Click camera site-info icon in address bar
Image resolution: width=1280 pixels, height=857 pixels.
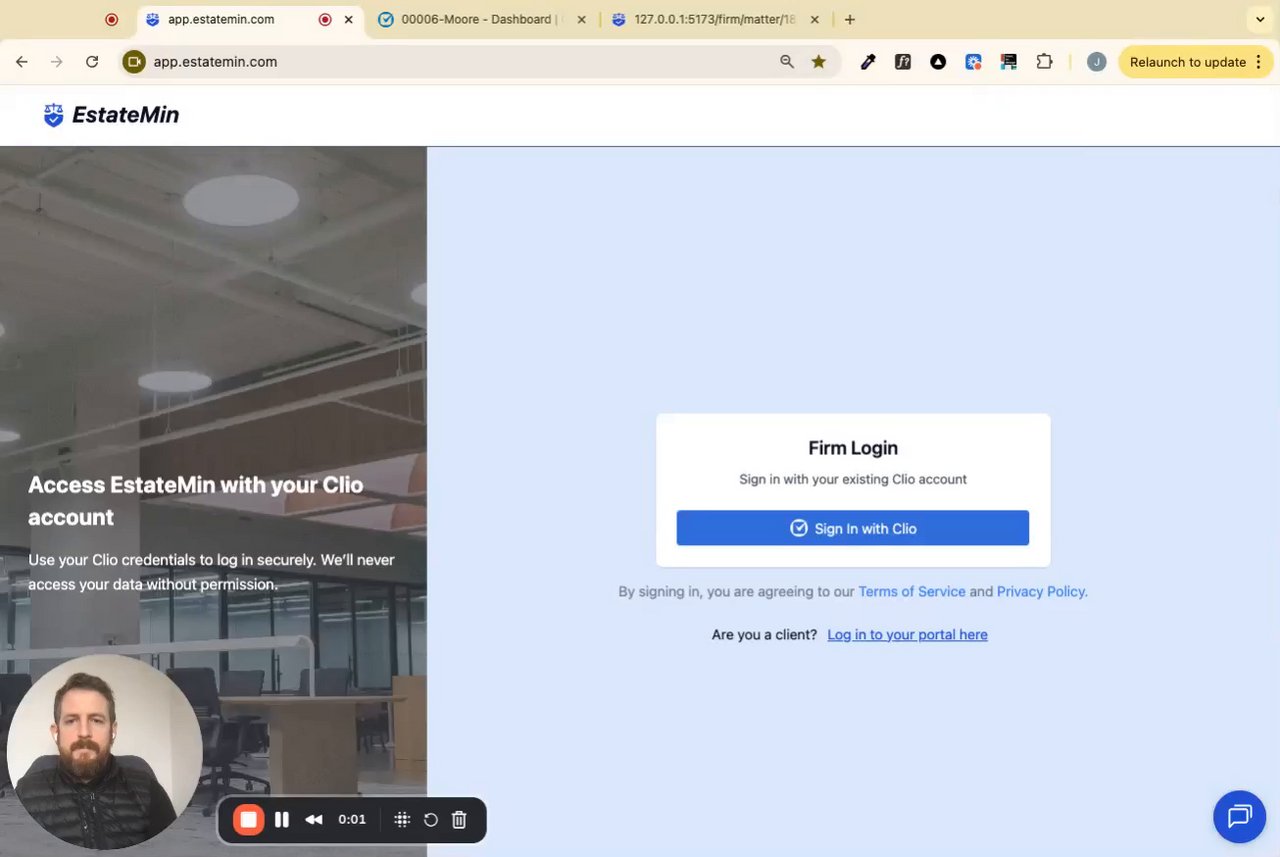coord(134,62)
